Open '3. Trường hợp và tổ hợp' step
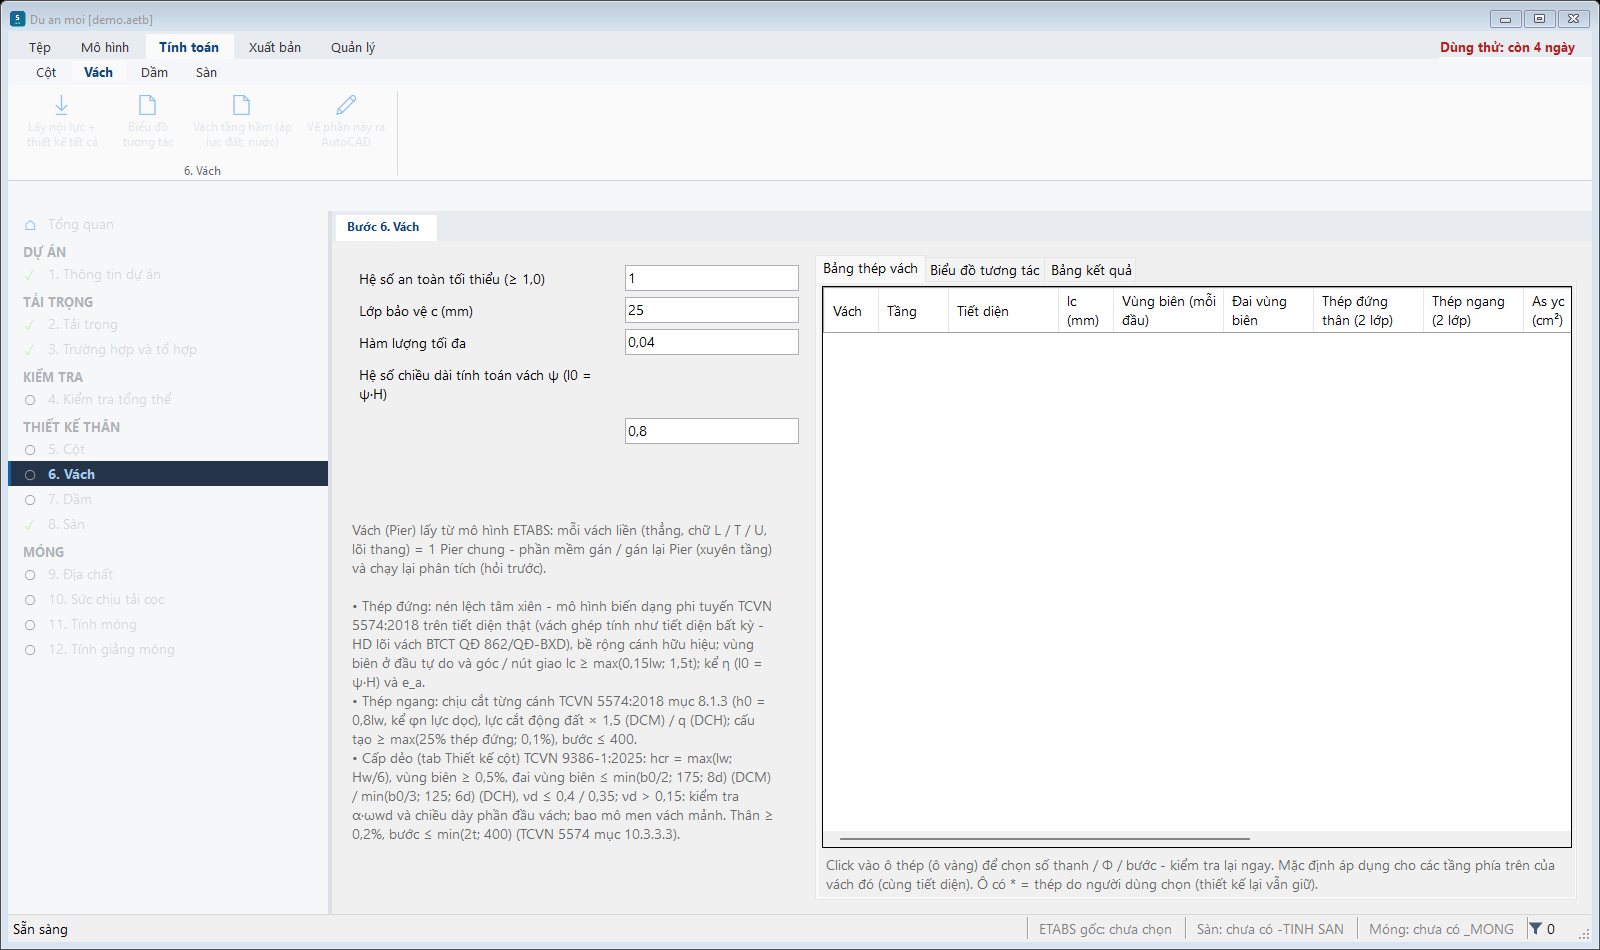1600x950 pixels. tap(122, 349)
